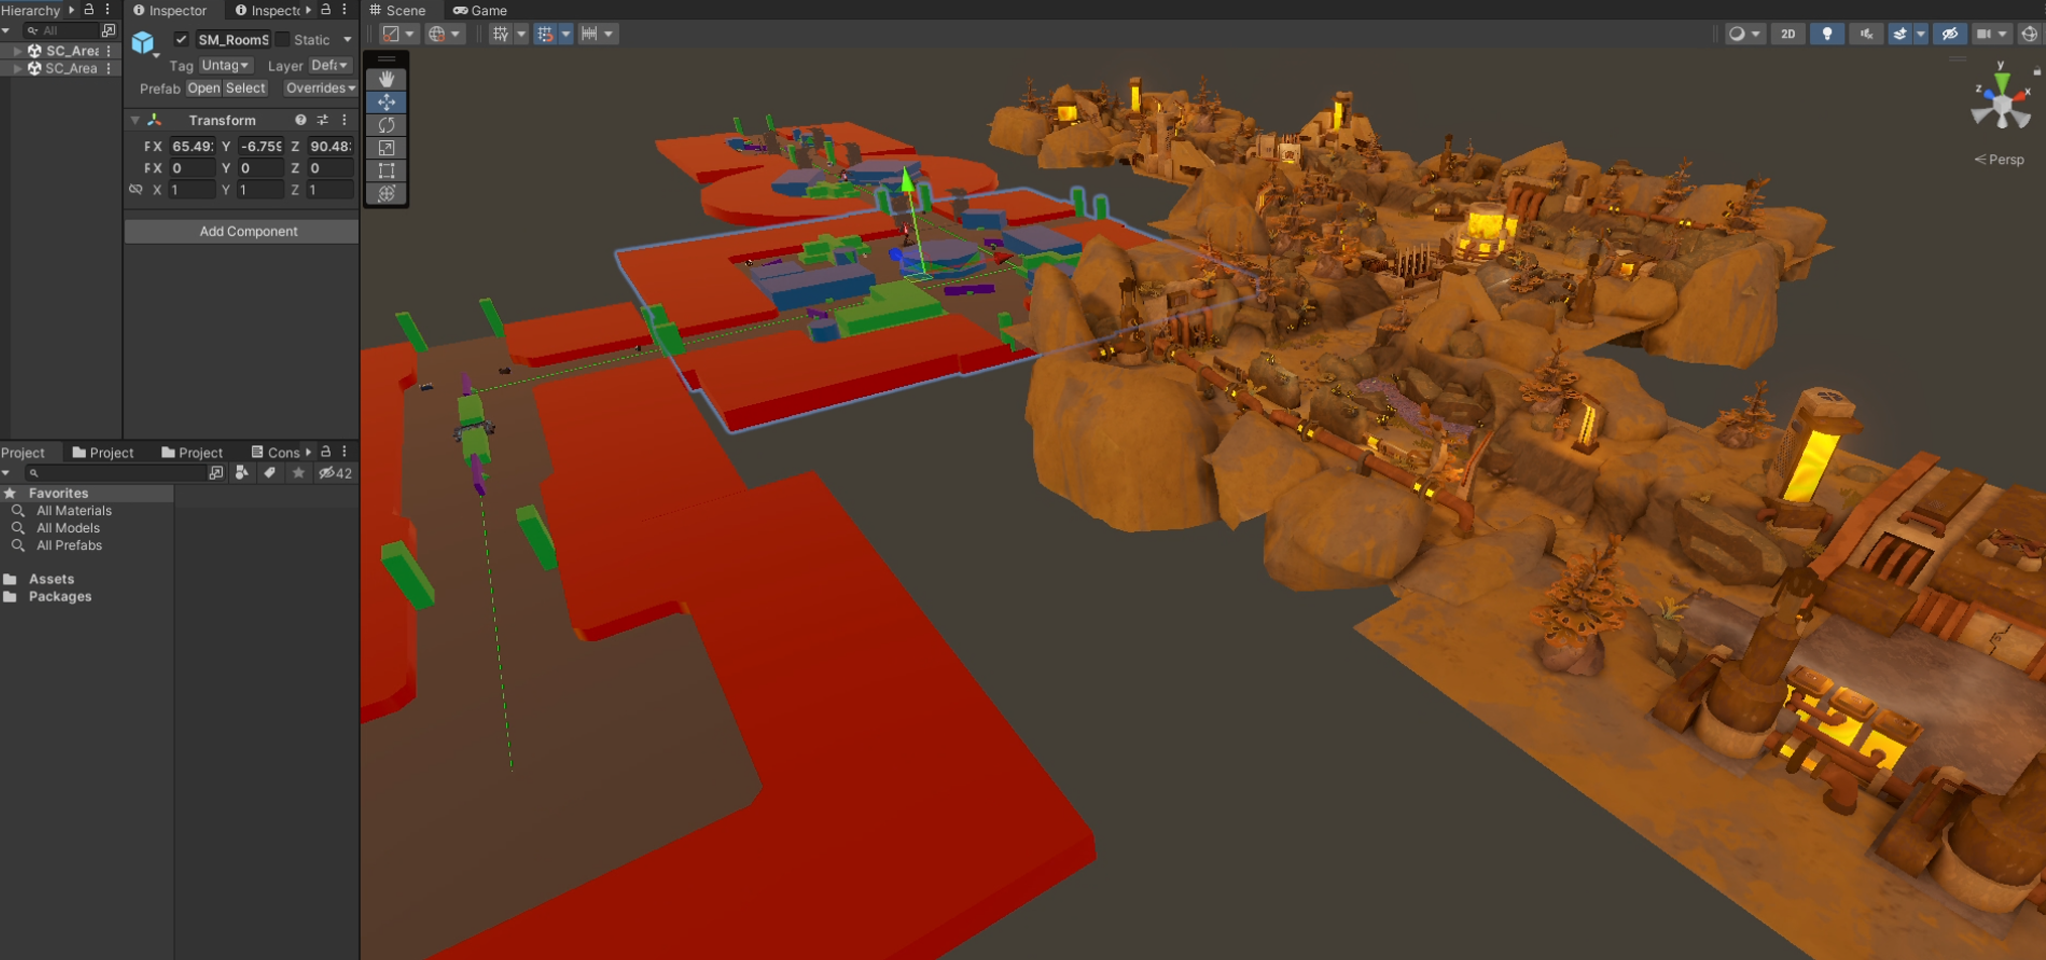Pick the combined Transform tool
The image size is (2046, 960).
point(386,193)
